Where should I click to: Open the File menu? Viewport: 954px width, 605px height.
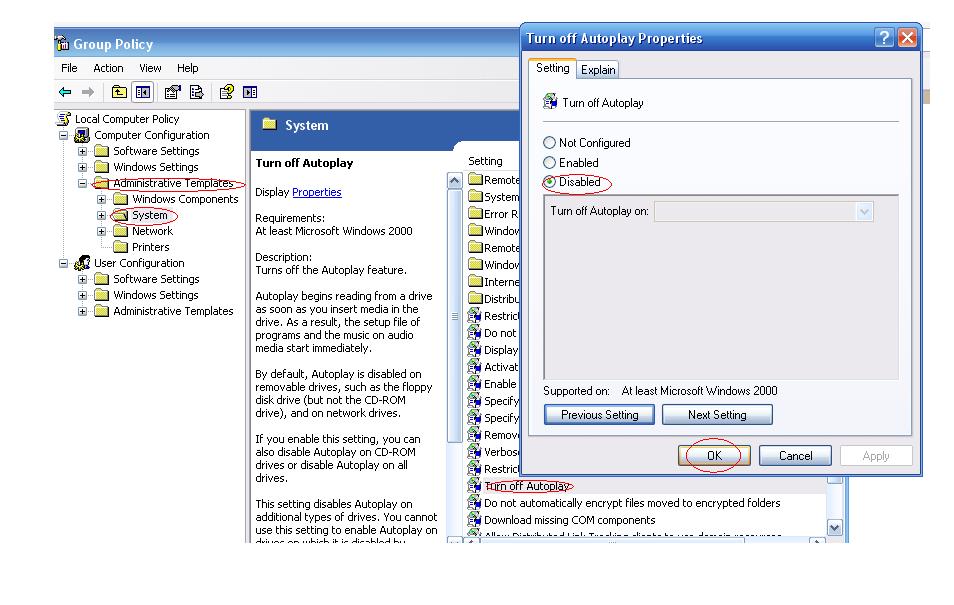pyautogui.click(x=69, y=68)
